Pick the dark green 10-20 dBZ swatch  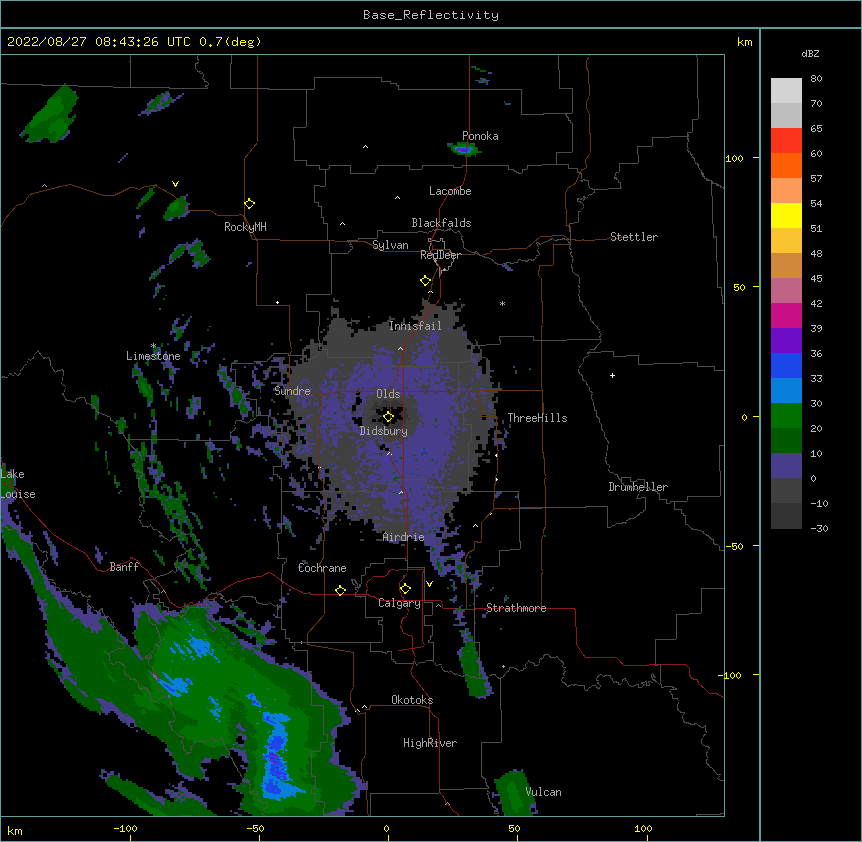click(x=786, y=440)
